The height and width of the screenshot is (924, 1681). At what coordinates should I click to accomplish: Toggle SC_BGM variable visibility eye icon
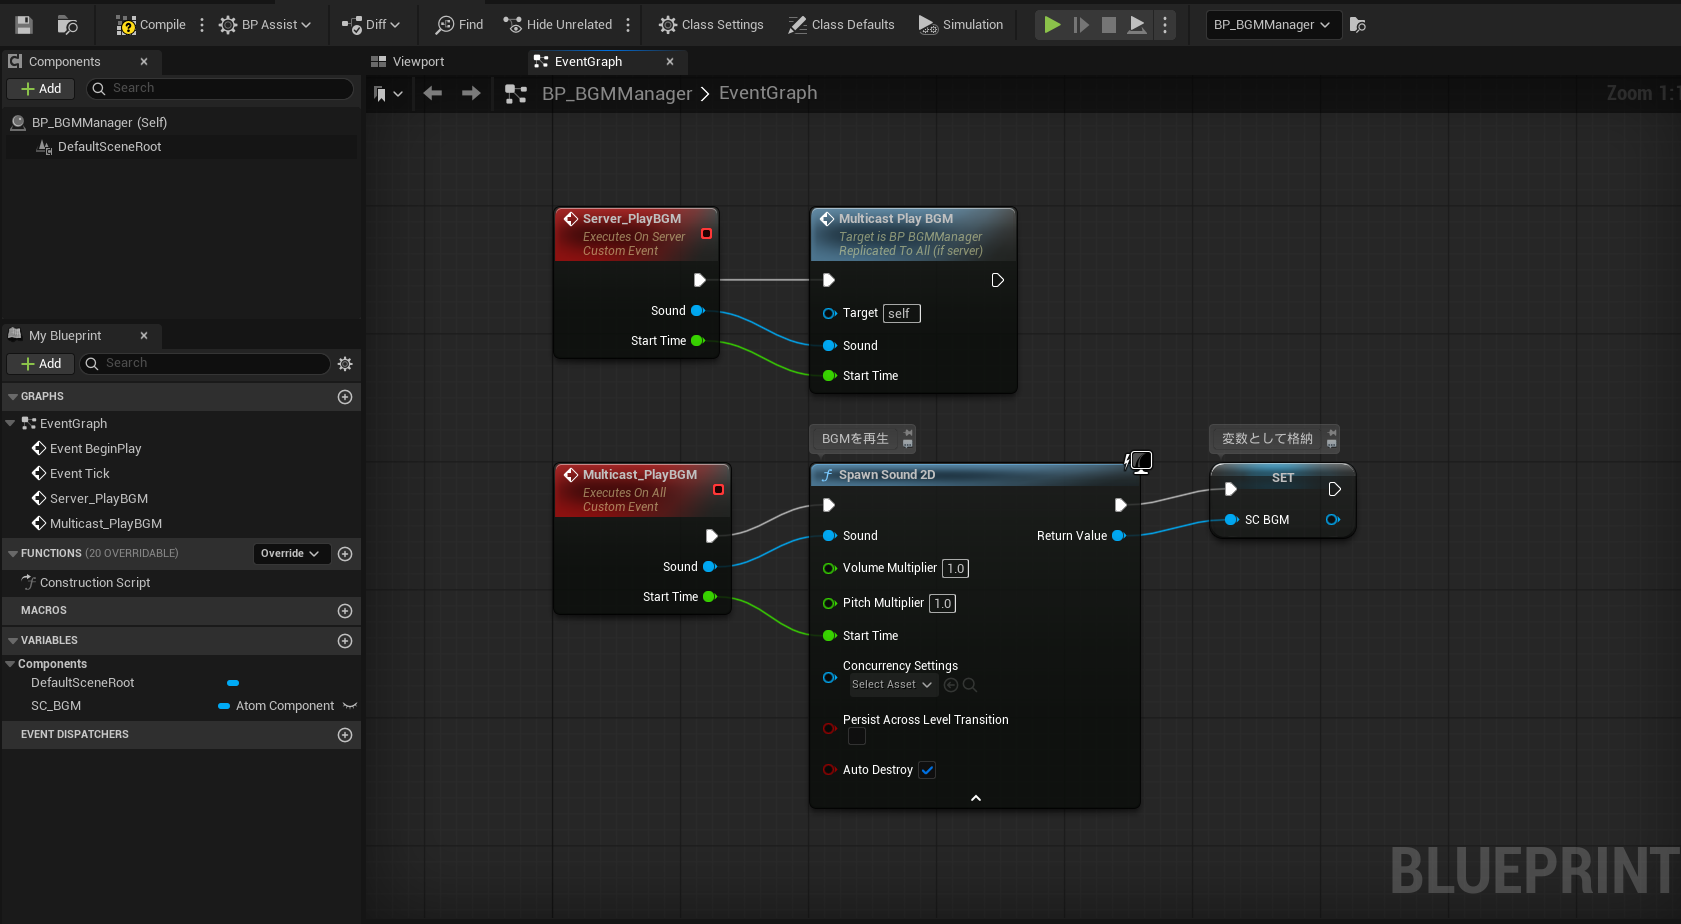coord(350,706)
